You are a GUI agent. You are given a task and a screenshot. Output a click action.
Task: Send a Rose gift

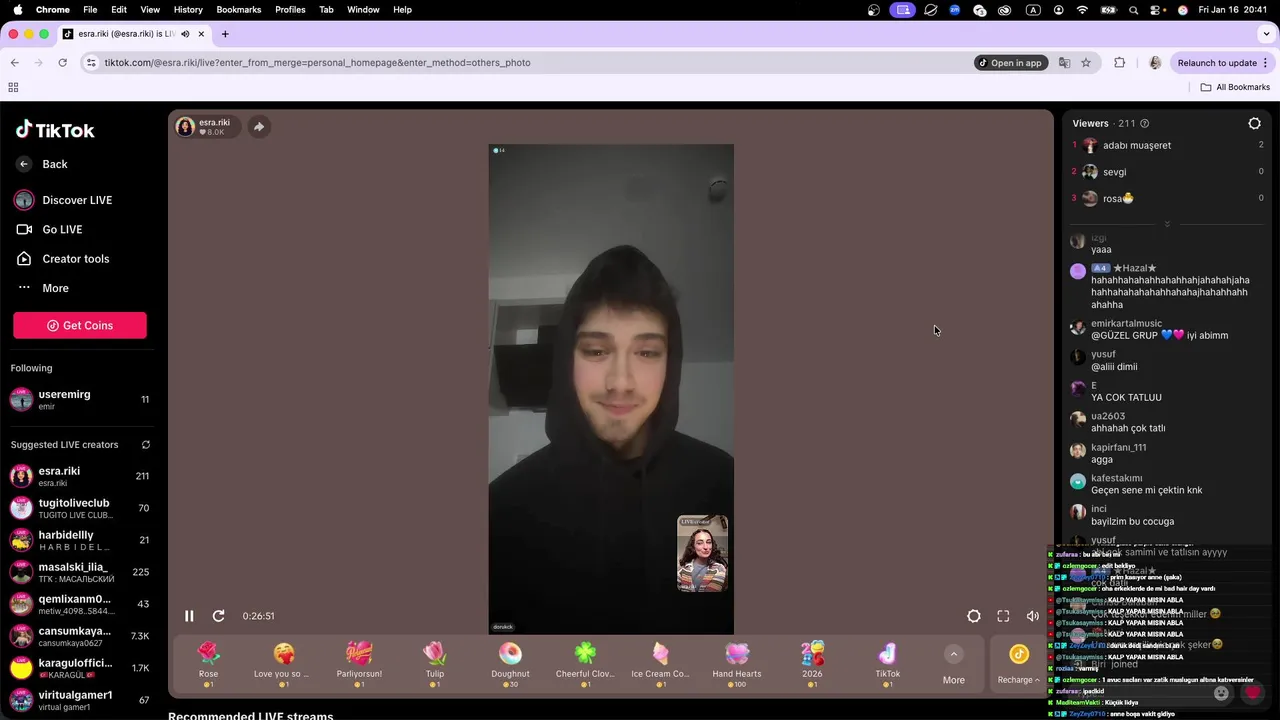[208, 664]
